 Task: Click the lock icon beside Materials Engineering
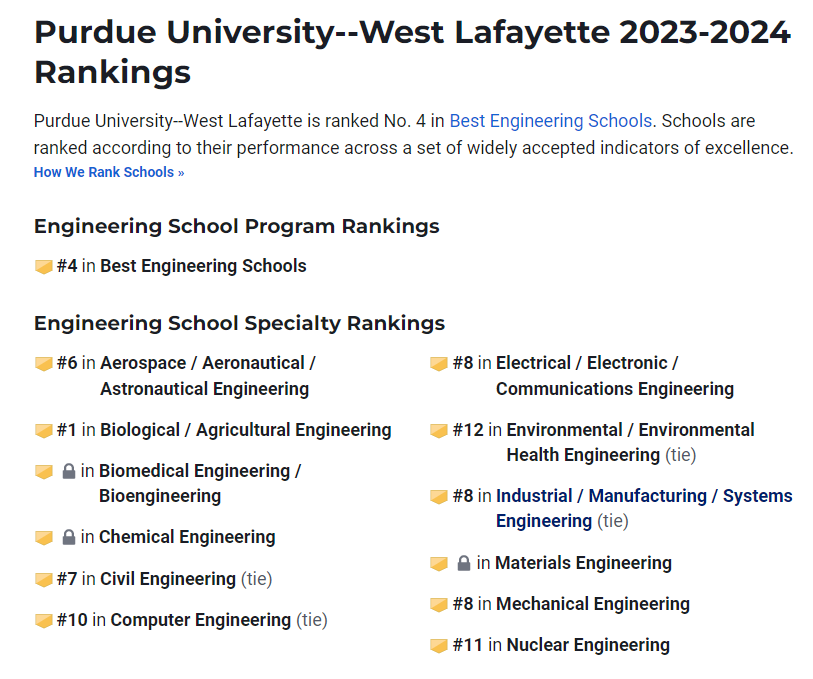464,563
